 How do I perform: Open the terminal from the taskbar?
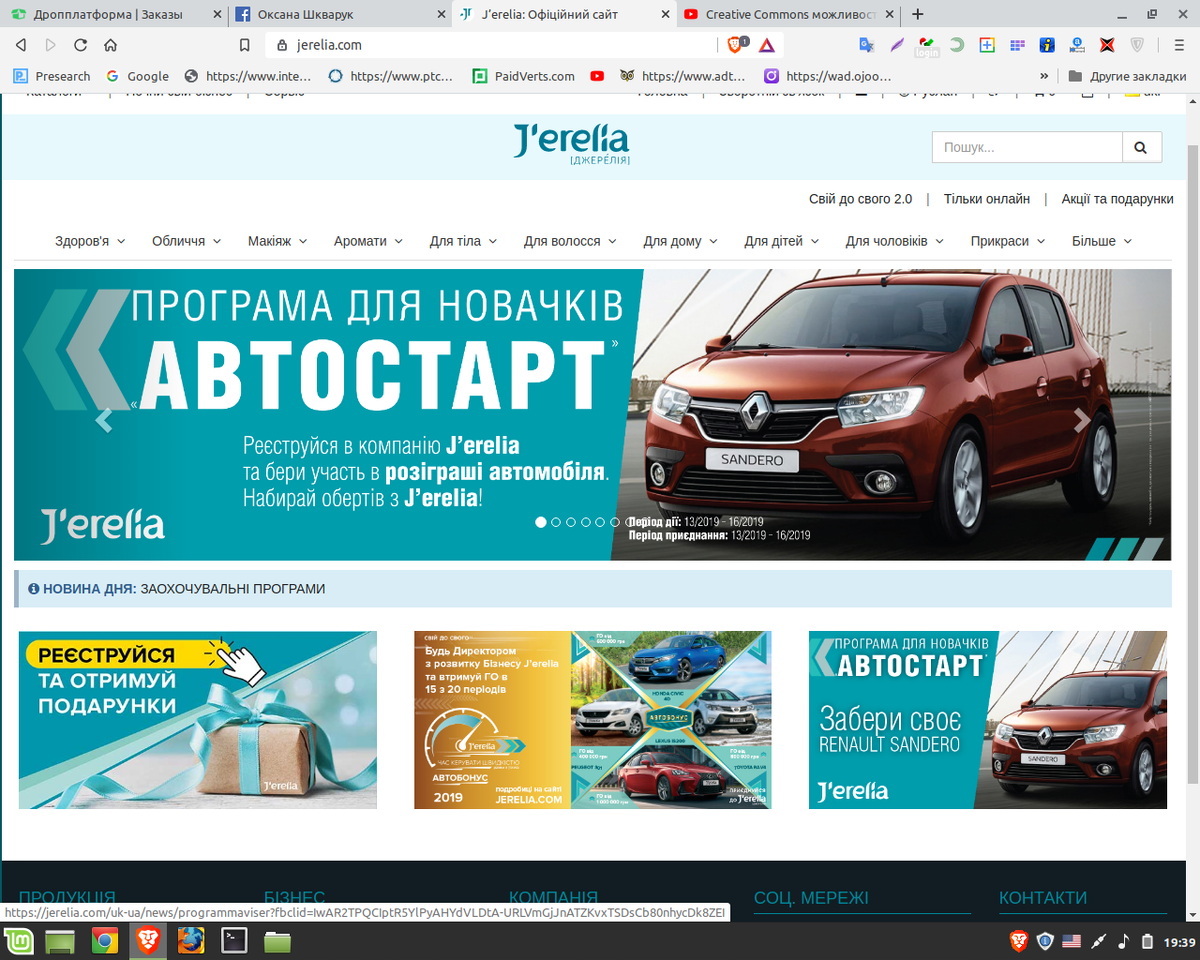coord(234,940)
